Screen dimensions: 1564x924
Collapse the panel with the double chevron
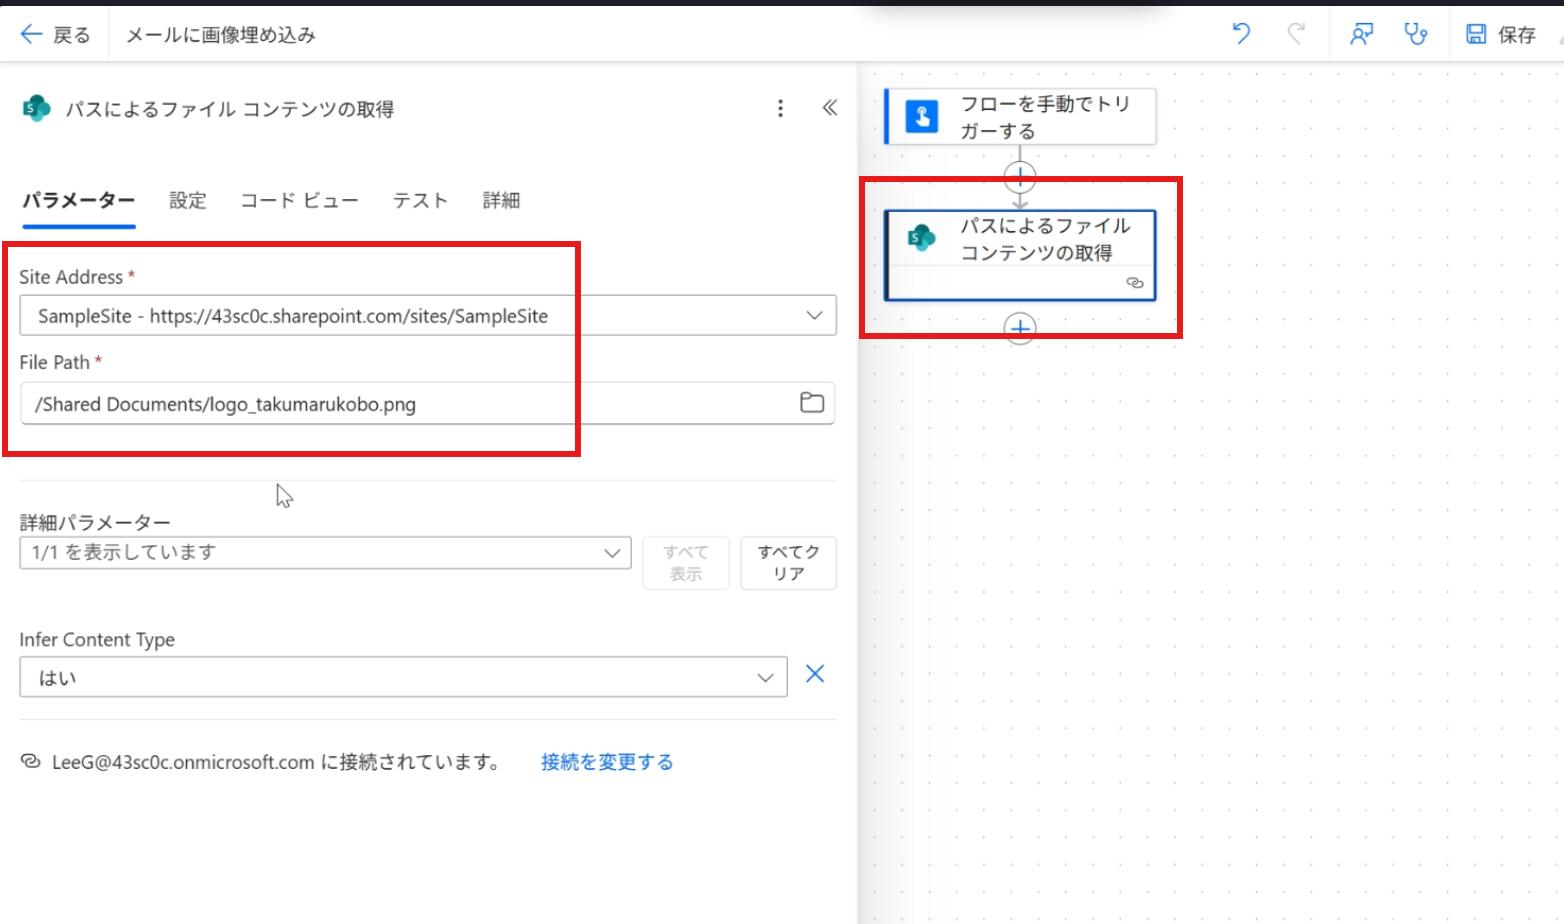pos(829,108)
